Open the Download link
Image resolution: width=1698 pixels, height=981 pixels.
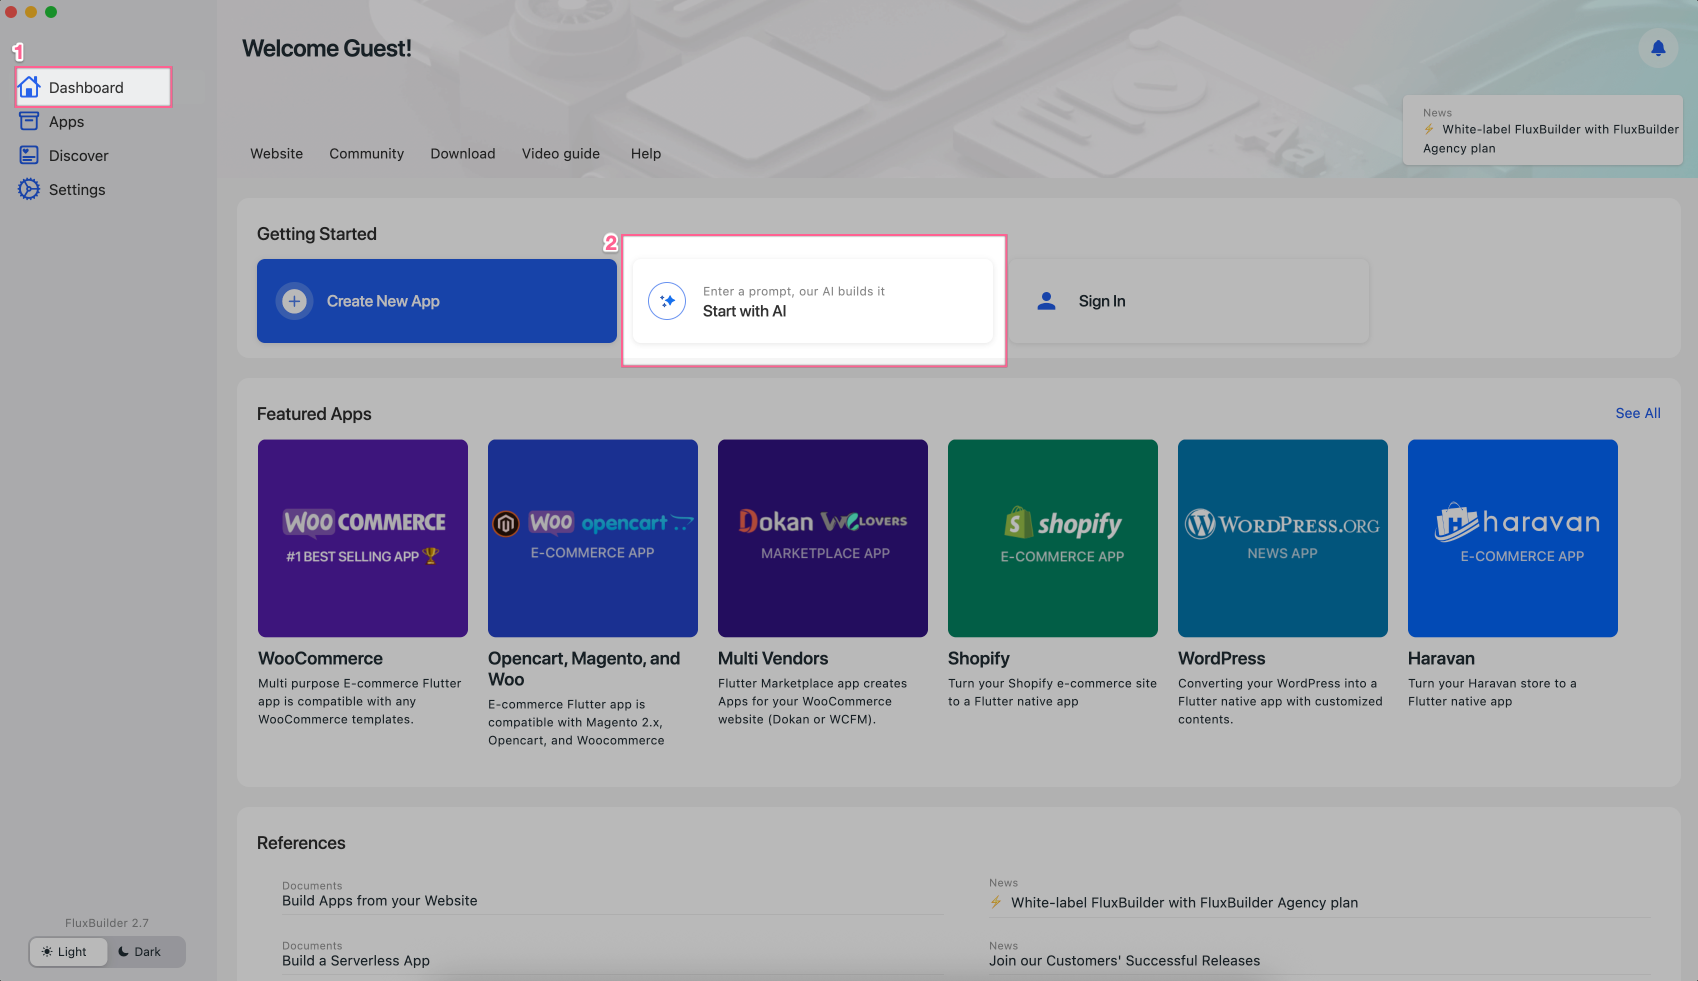pos(463,154)
